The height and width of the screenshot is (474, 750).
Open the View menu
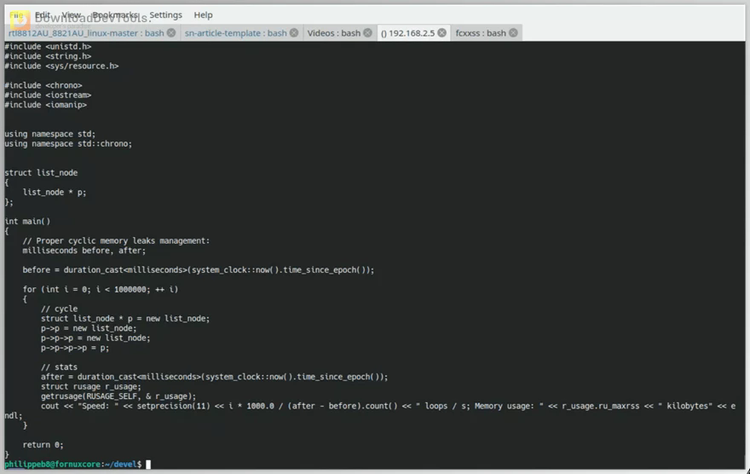pos(71,15)
